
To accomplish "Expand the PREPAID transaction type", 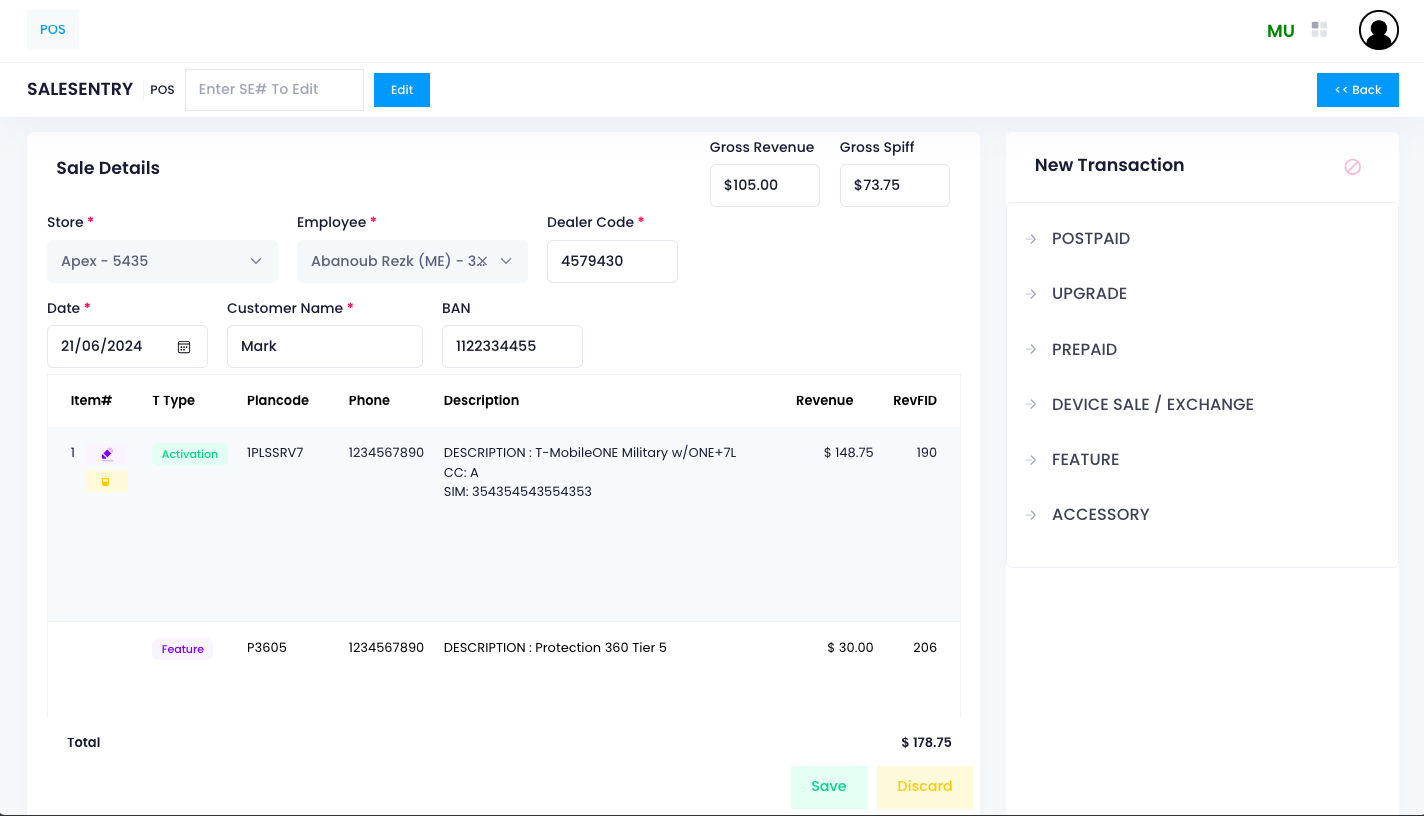I will coord(1084,349).
